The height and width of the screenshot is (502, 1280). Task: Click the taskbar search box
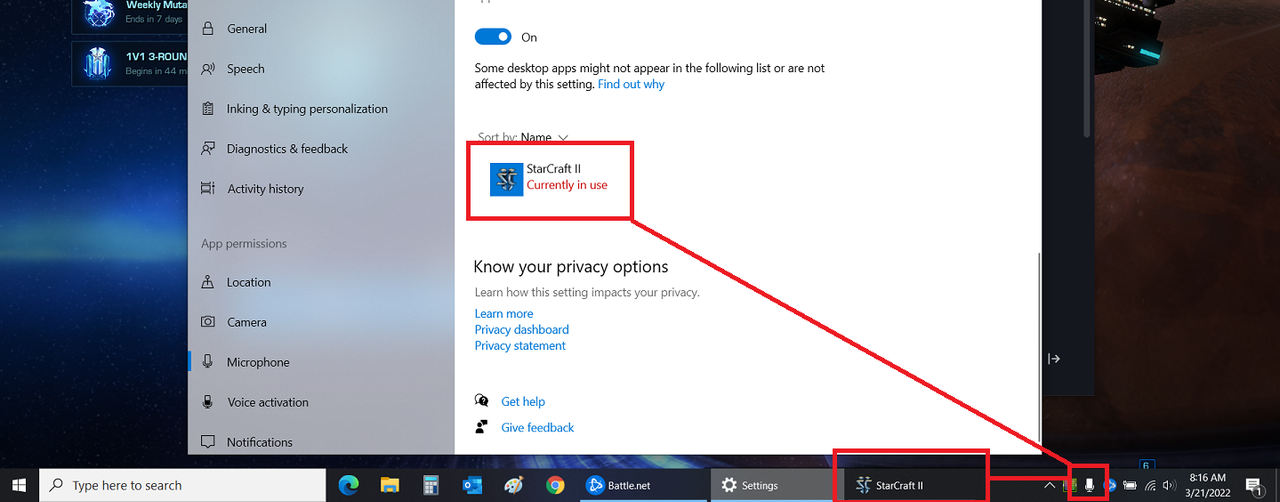click(182, 485)
